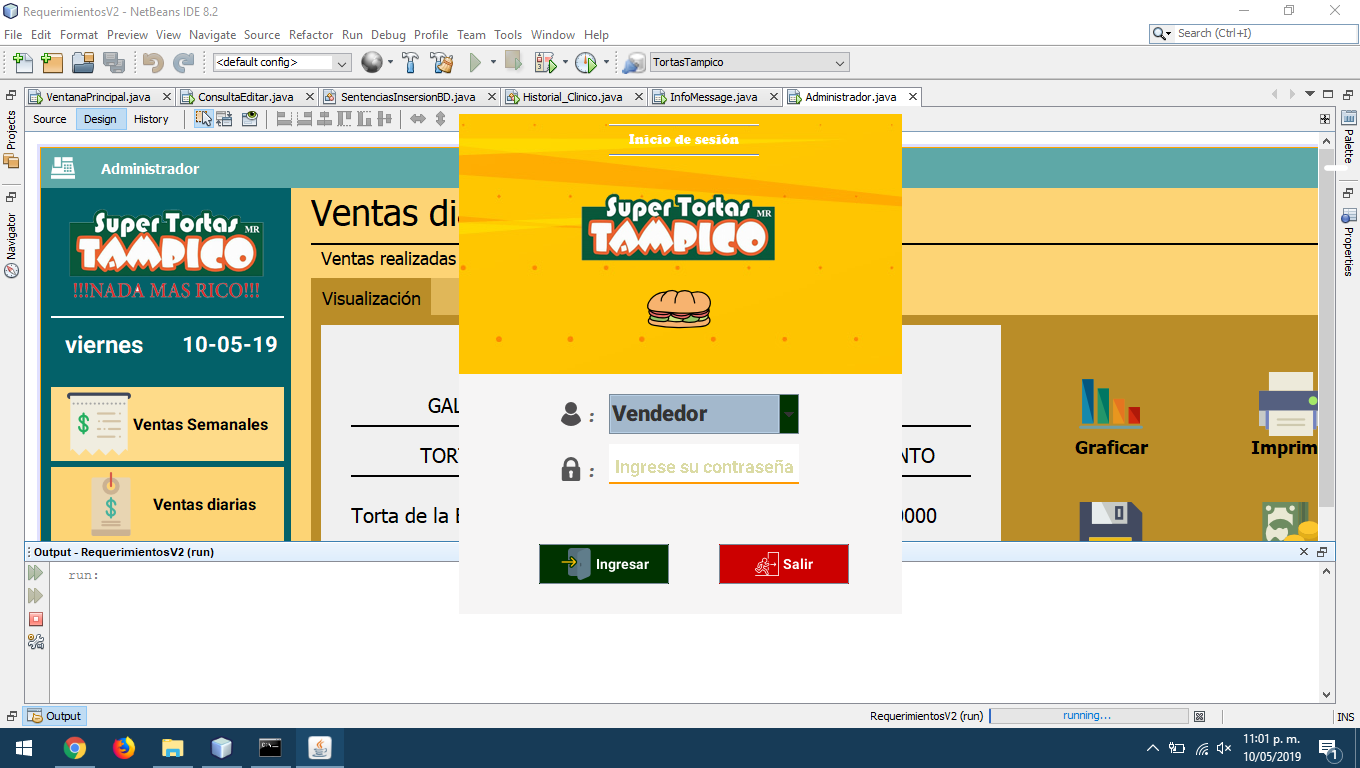Debug project toolbar icon
The height and width of the screenshot is (768, 1360).
513,62
